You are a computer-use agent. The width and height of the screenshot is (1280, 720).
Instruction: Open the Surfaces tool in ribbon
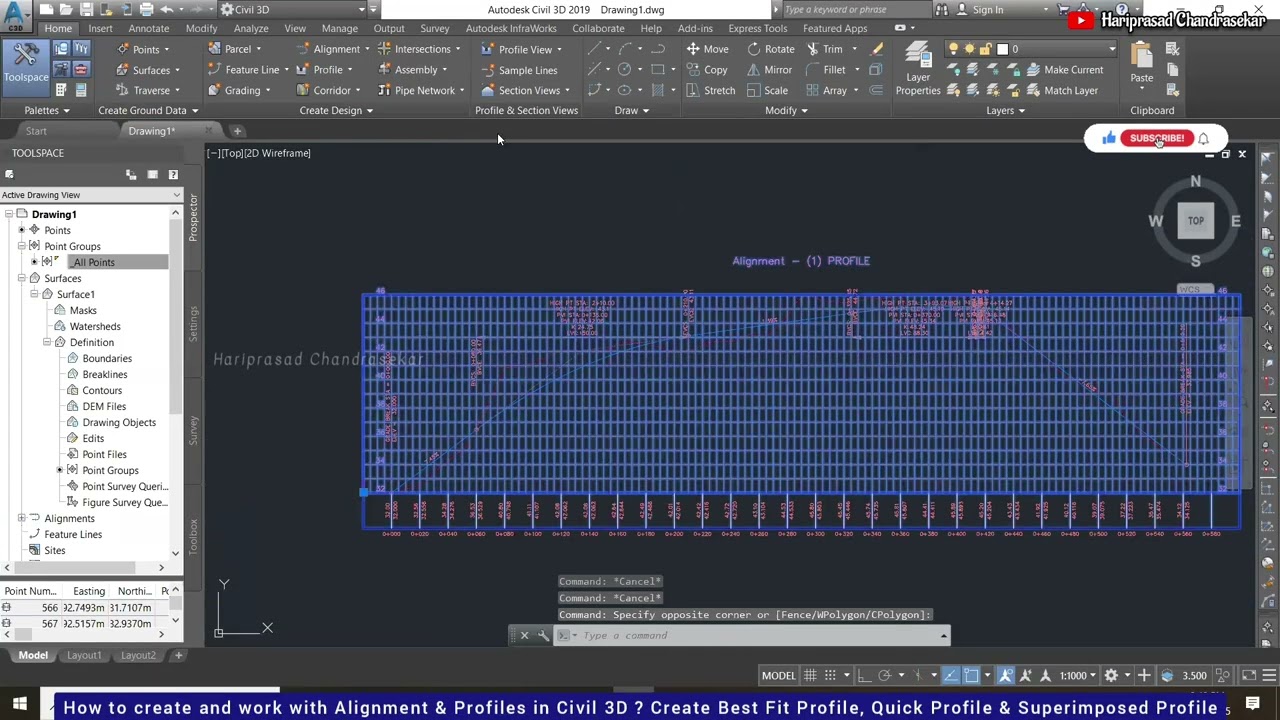pos(150,70)
